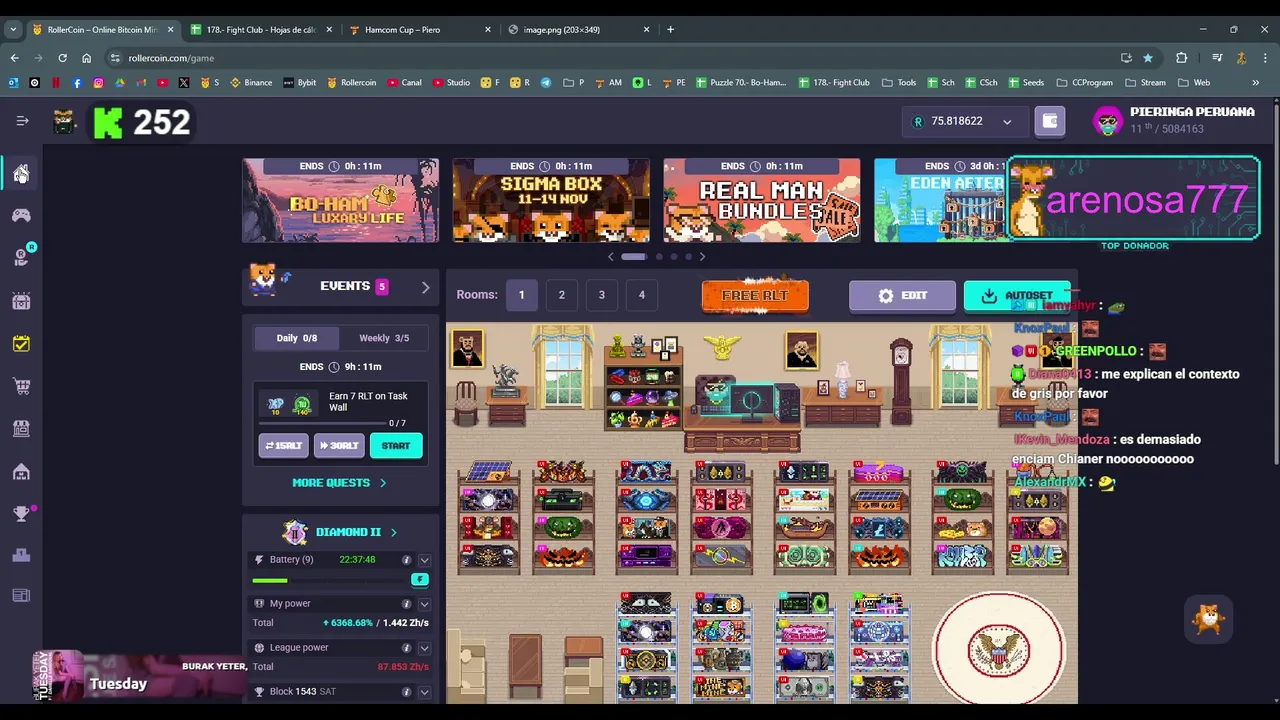Reload the Rollercoin page
The image size is (1280, 720).
[62, 58]
